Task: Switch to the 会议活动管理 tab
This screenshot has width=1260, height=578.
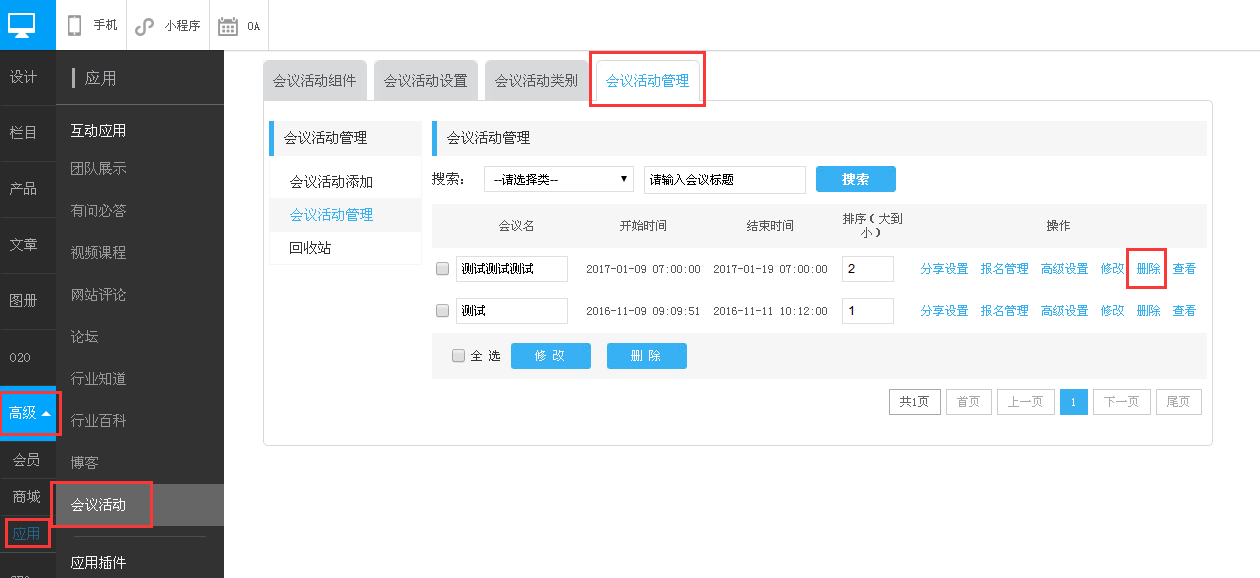Action: pos(648,81)
